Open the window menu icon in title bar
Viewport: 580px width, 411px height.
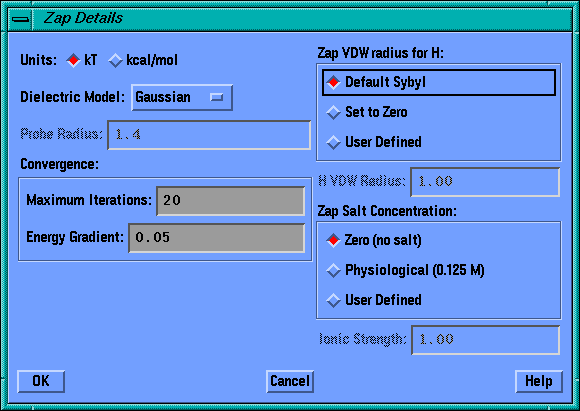coord(20,18)
